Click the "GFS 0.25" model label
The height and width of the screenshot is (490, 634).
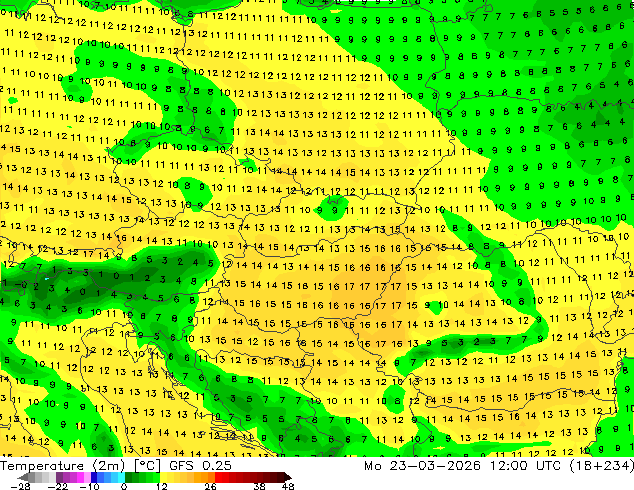pos(200,466)
